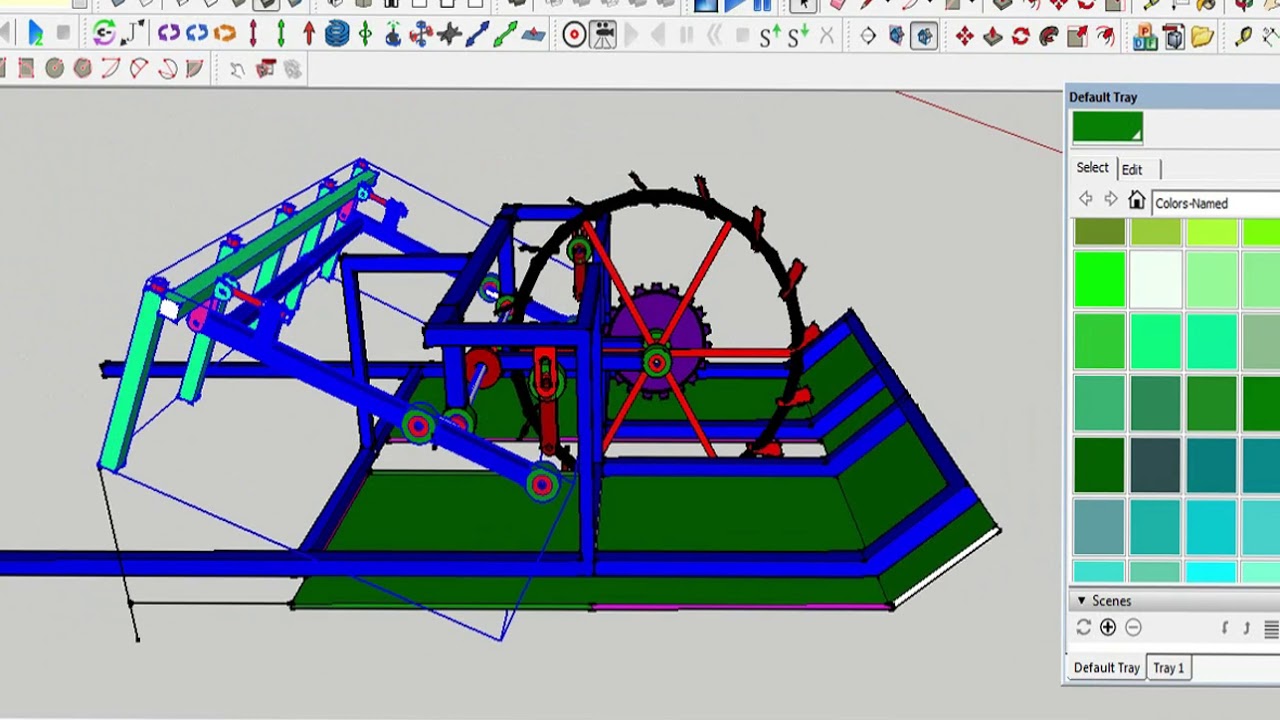Click the yellow folder icon

tap(1202, 37)
